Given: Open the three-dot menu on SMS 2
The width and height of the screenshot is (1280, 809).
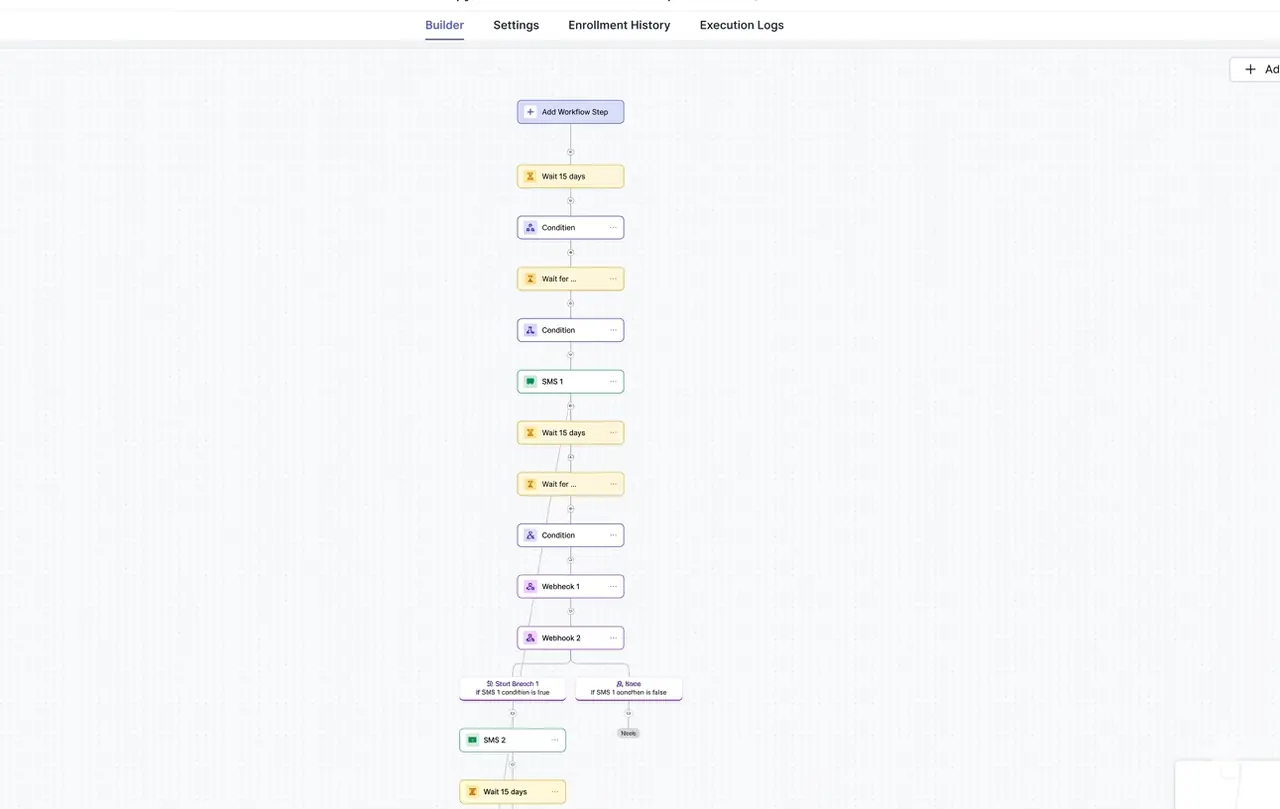Looking at the screenshot, I should [555, 740].
